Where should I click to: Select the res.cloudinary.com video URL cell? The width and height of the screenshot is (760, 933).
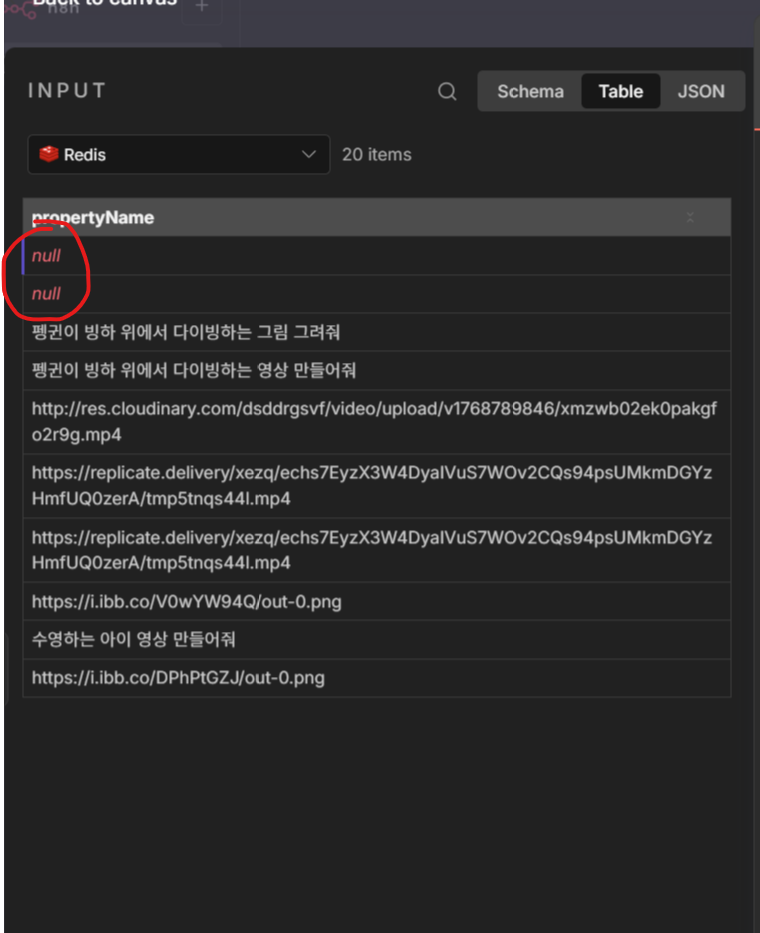pos(377,422)
